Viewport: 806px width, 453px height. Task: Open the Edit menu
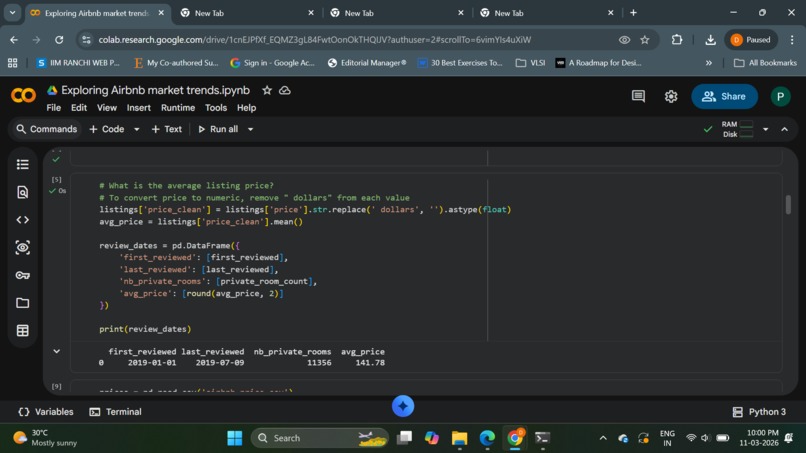click(x=79, y=108)
